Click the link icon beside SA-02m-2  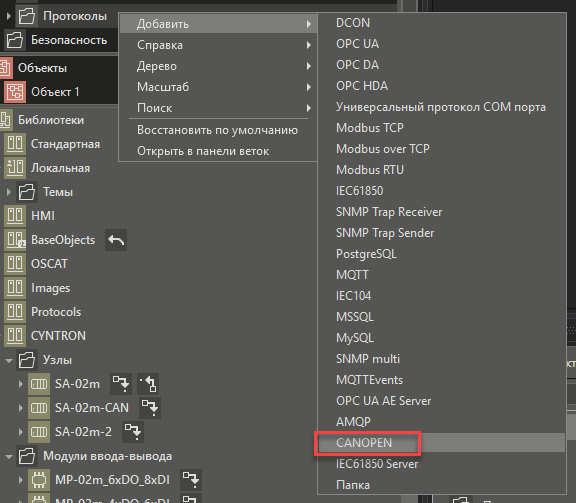point(133,432)
